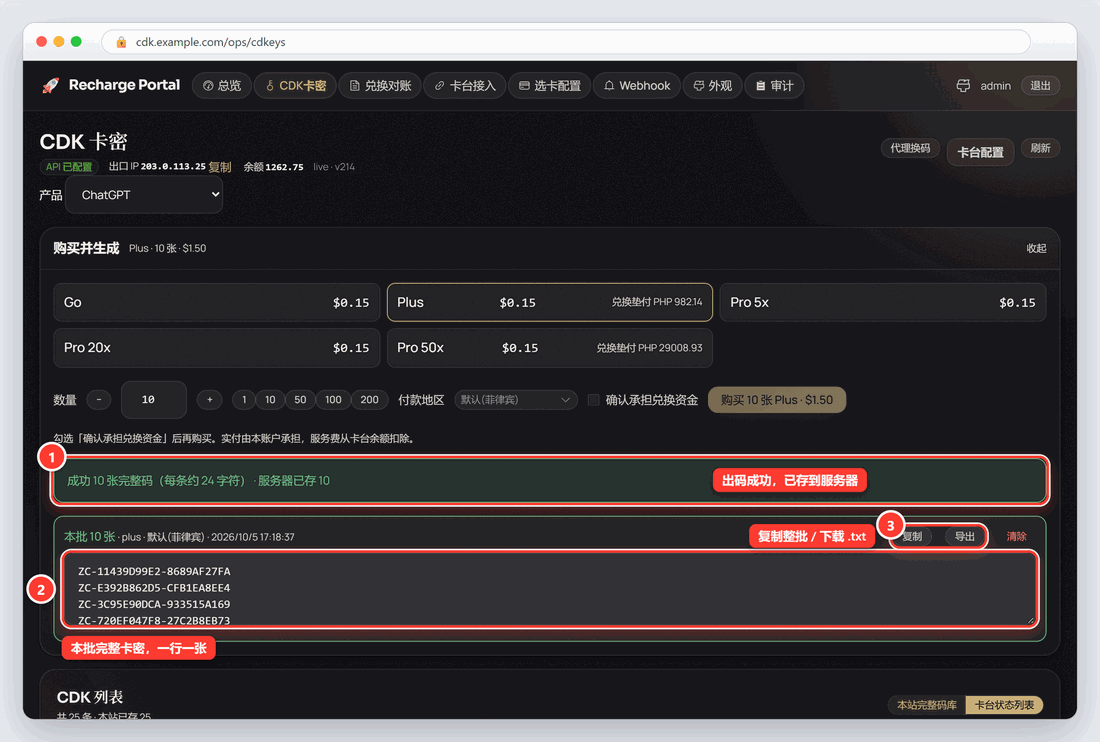This screenshot has height=742, width=1100.
Task: Open the 选卡配置 tab
Action: 550,86
